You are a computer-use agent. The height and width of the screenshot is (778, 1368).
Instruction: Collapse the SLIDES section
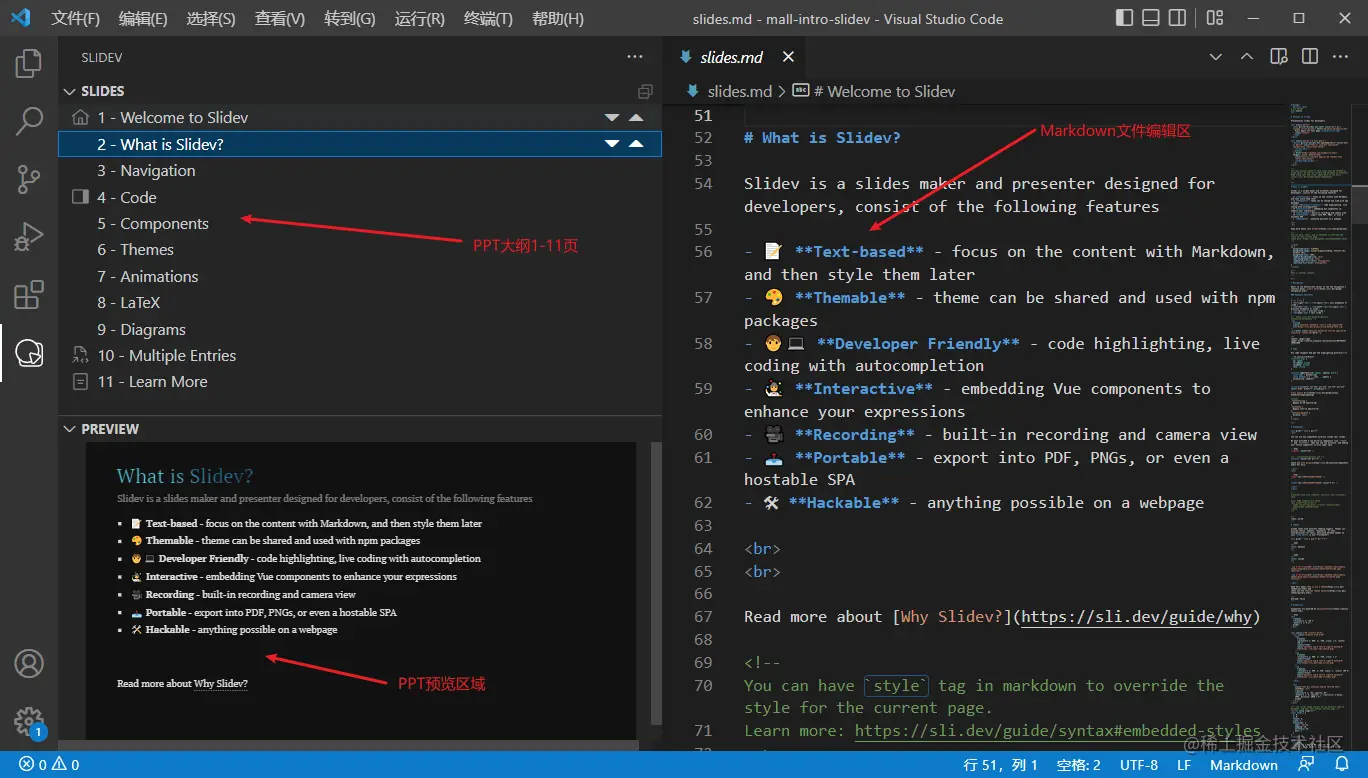tap(69, 91)
